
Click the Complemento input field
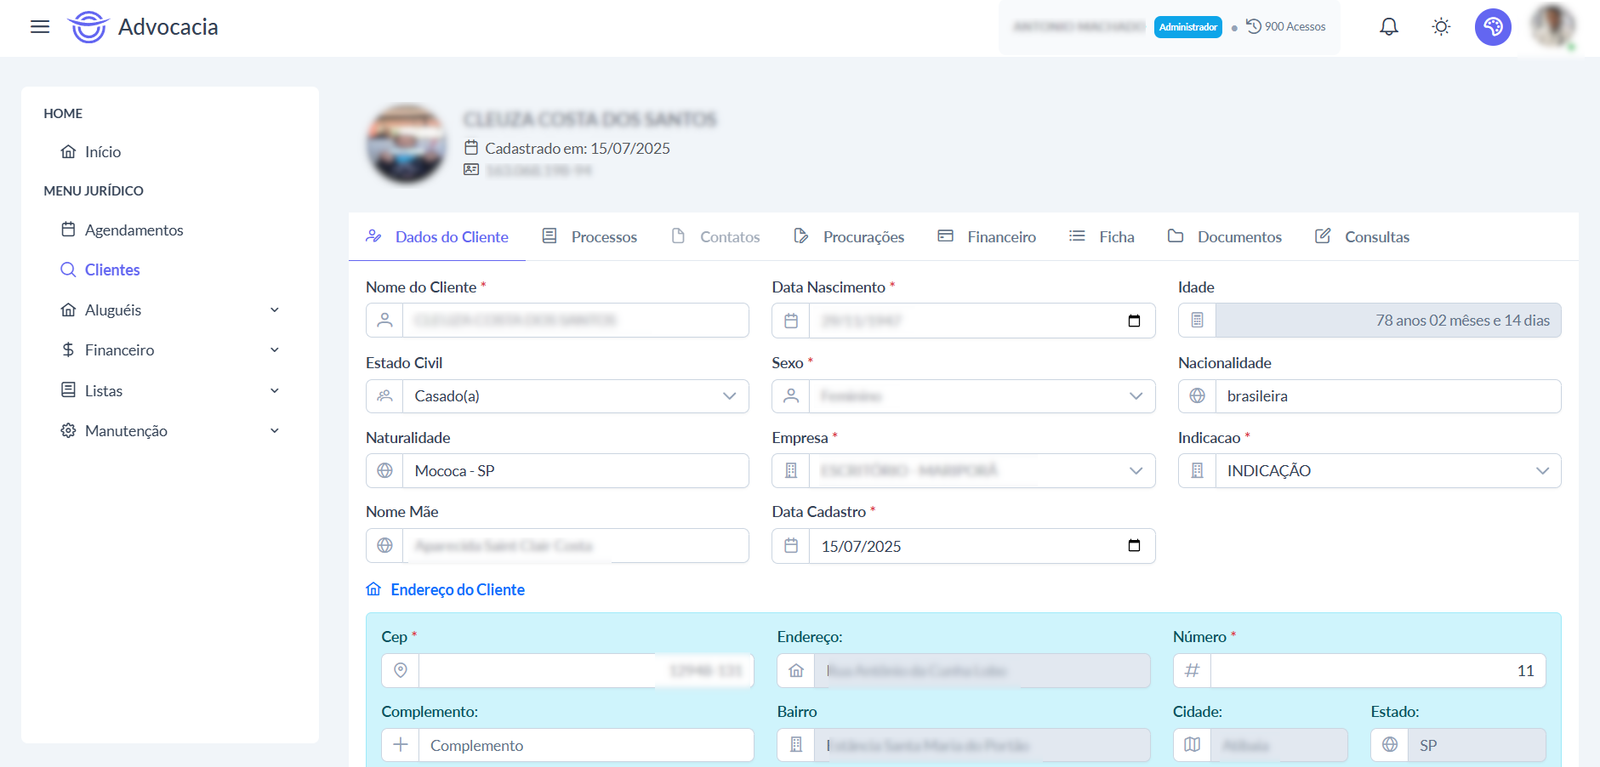[x=585, y=746]
